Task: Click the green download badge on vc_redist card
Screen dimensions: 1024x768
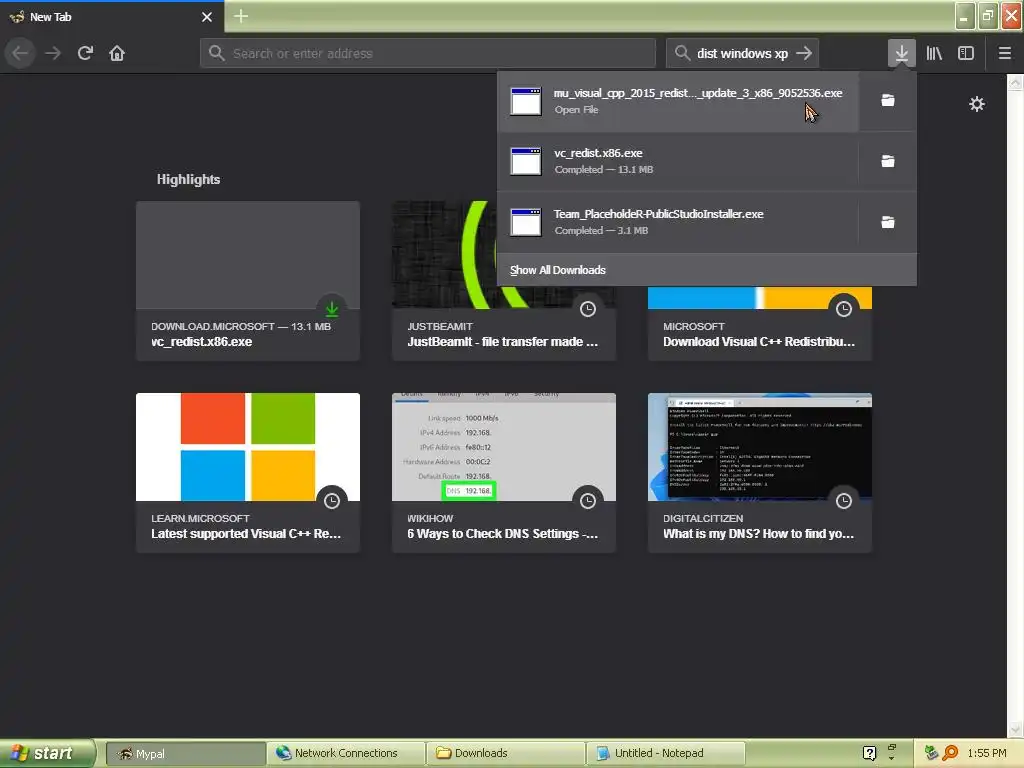Action: pos(332,308)
